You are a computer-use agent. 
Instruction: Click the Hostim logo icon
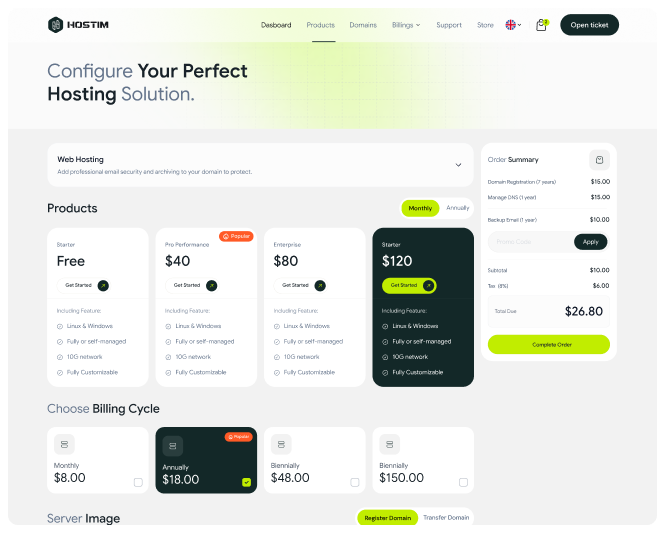[54, 25]
